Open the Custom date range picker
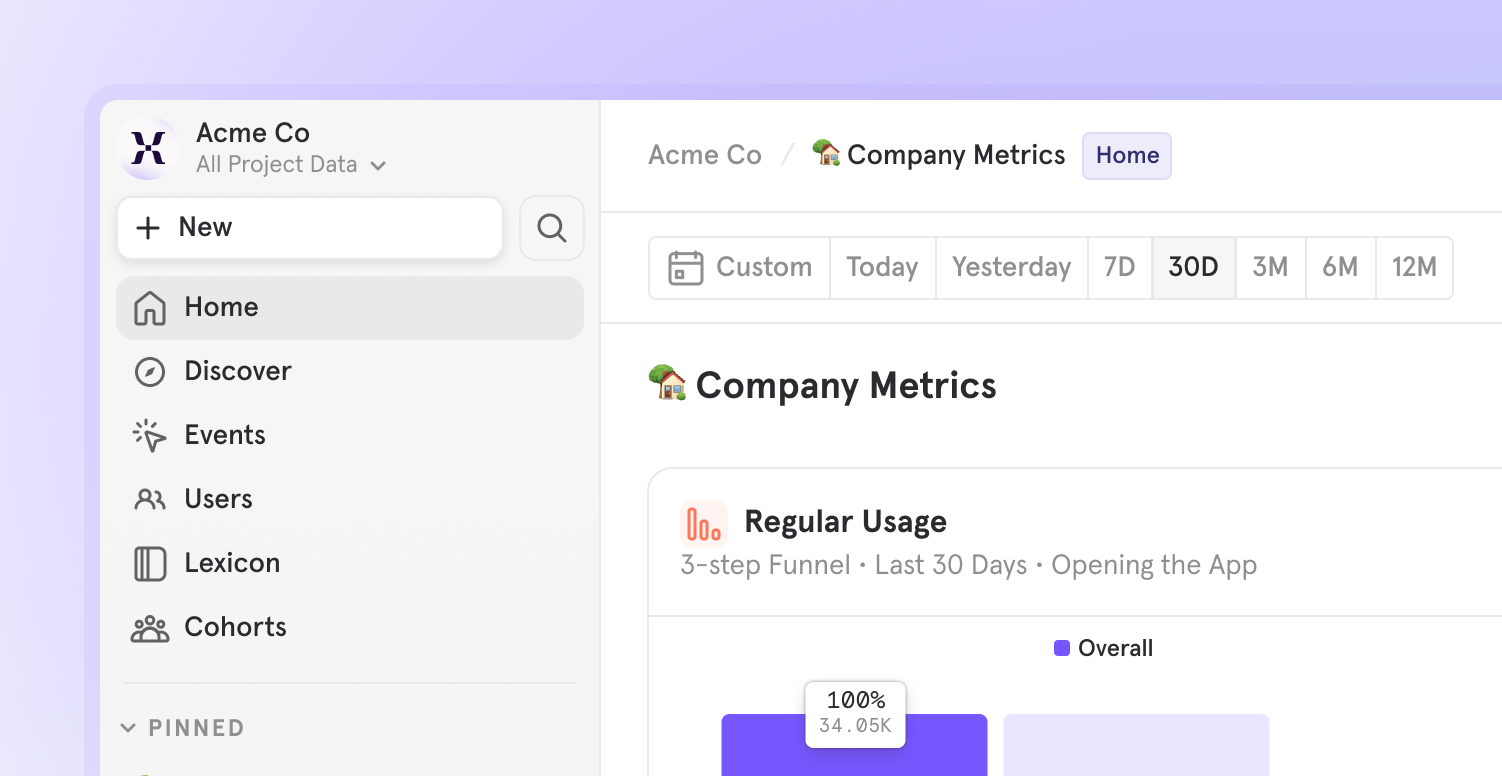Screen dimensions: 1502x776 (740, 268)
